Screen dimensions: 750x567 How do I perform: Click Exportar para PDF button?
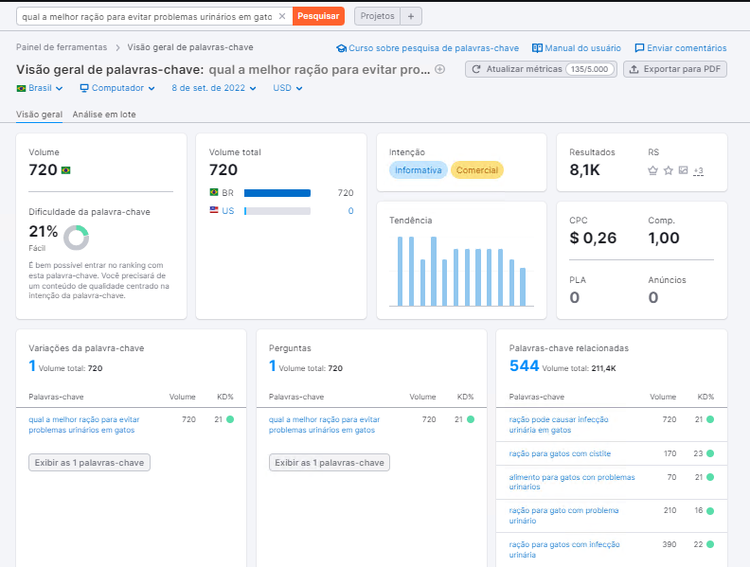pos(675,69)
